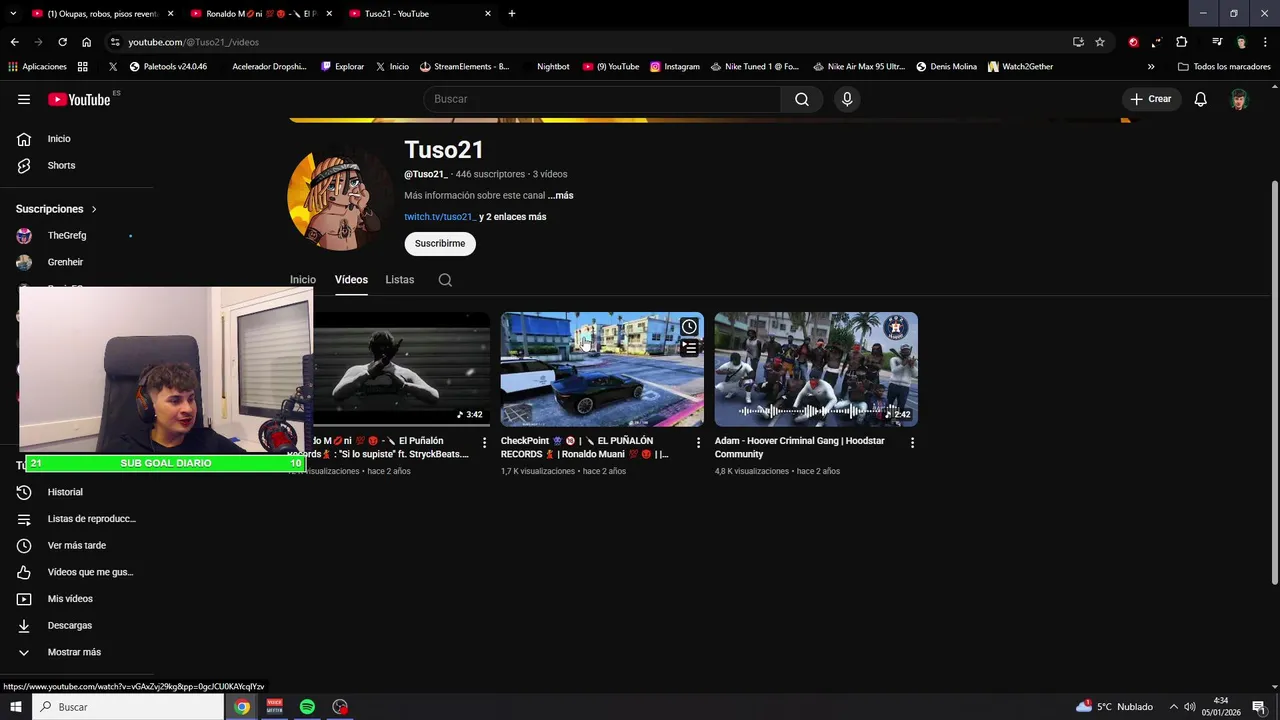Select the Vídeos channel tab

[351, 280]
